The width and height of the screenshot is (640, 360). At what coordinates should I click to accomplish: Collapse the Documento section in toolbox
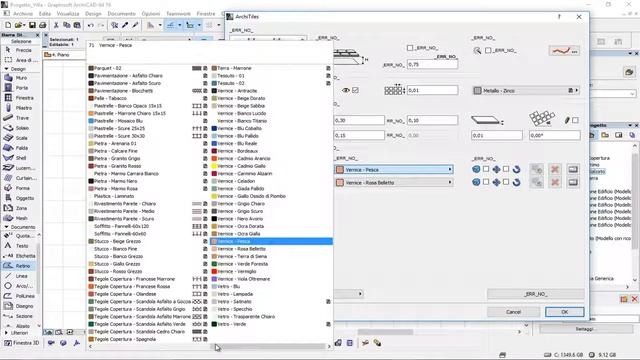click(x=6, y=227)
